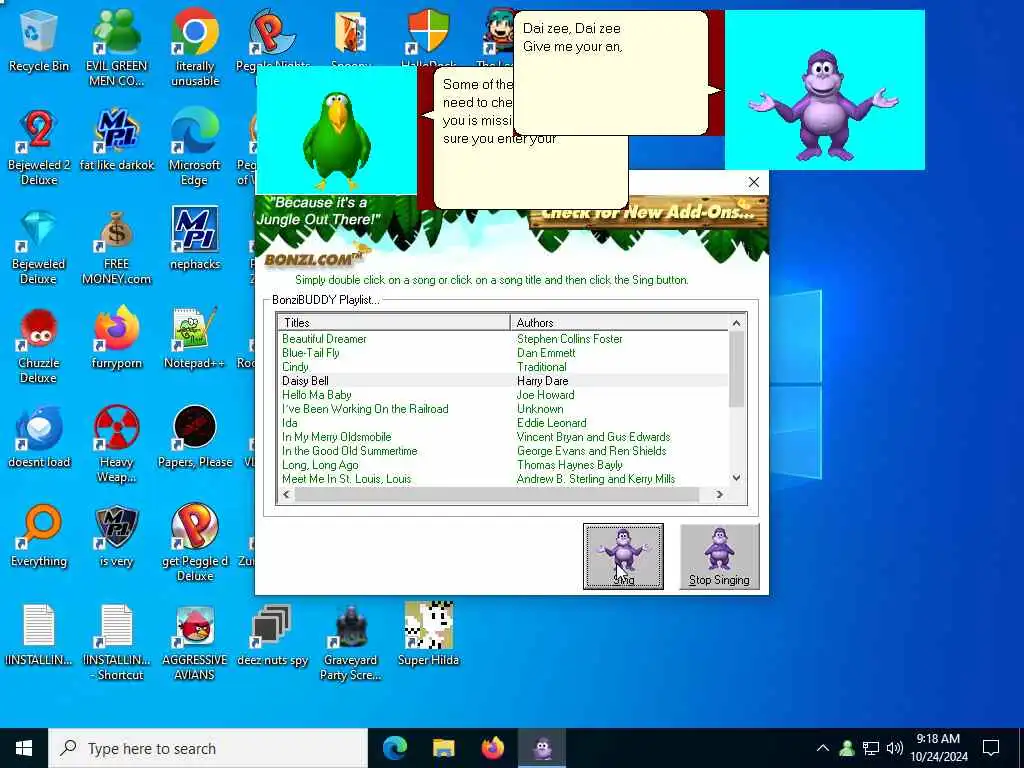The width and height of the screenshot is (1024, 768).
Task: Select the song 'Blue-Tail Fly'
Action: 310,353
